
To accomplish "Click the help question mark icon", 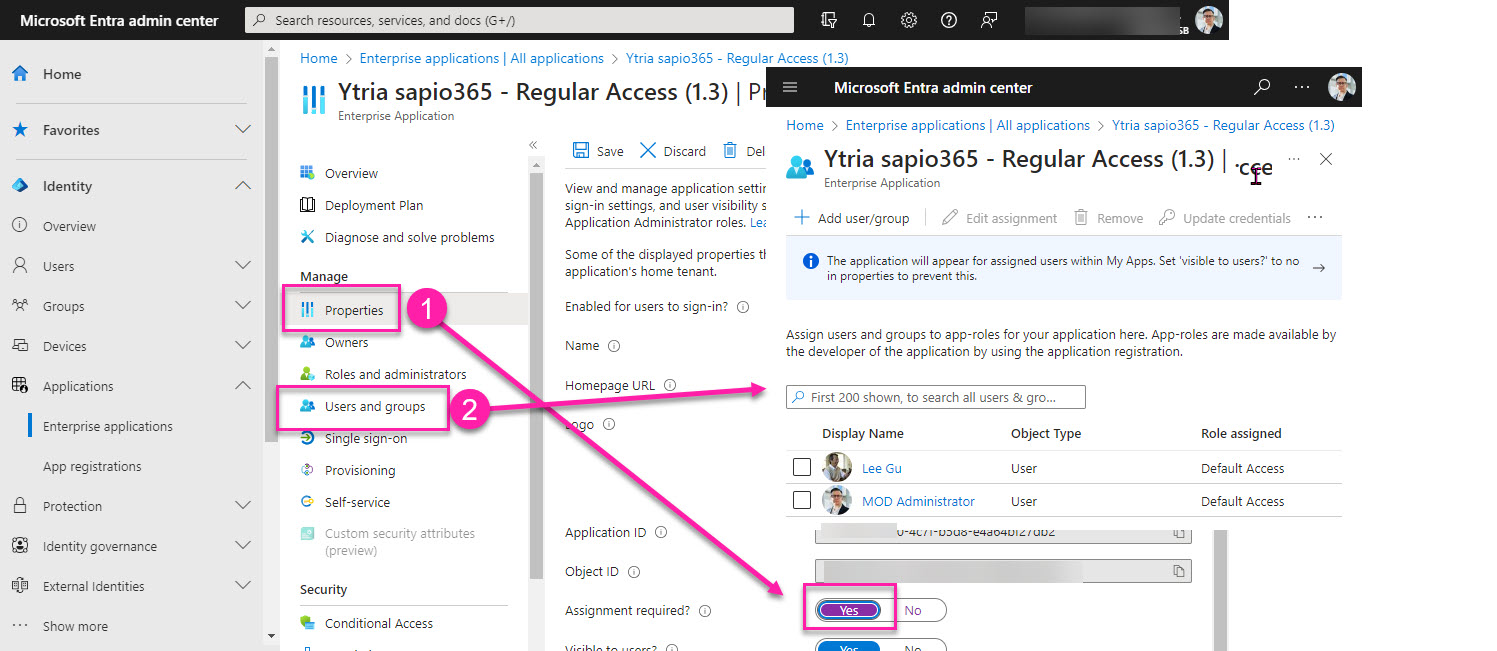I will (x=948, y=20).
